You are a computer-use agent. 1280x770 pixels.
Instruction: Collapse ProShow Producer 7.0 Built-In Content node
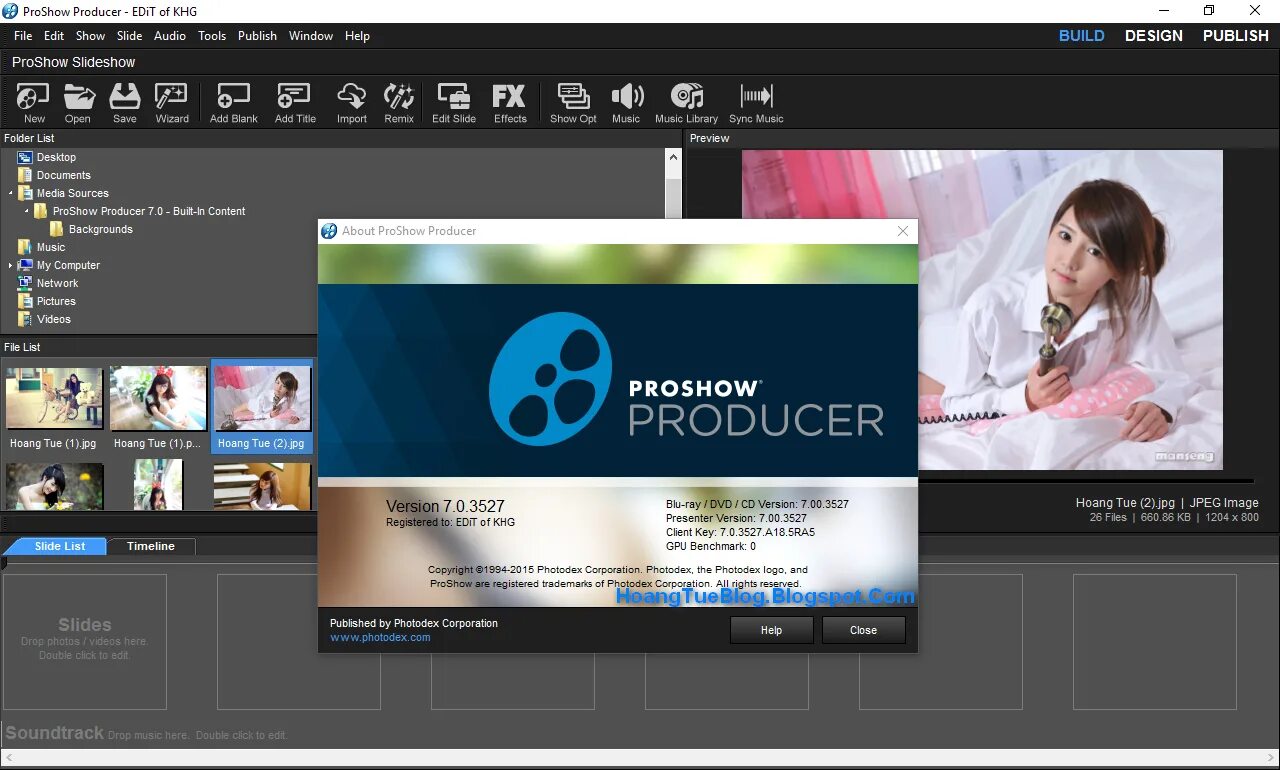click(x=27, y=211)
